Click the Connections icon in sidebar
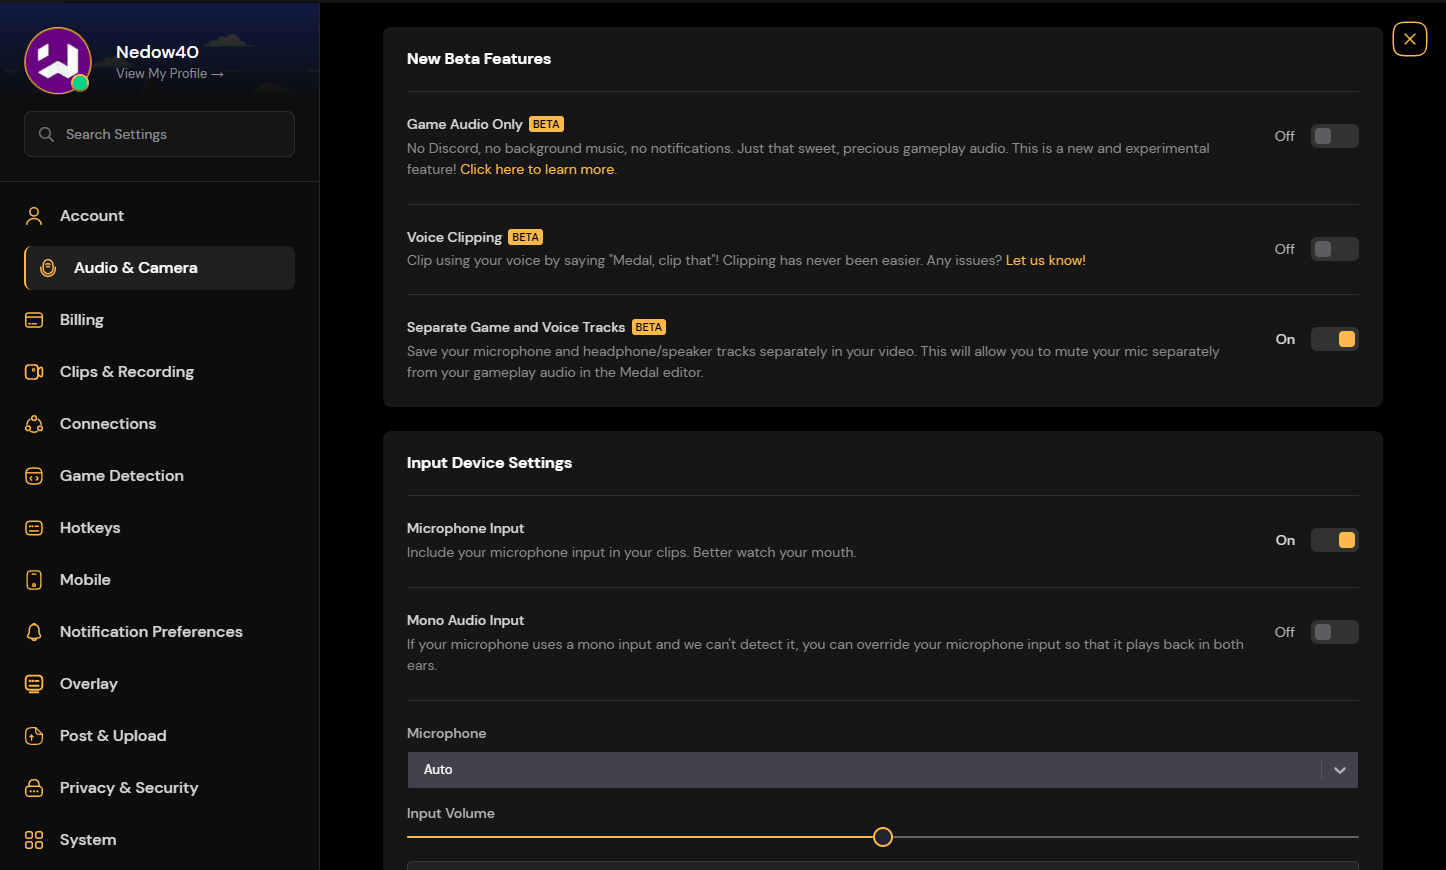The height and width of the screenshot is (870, 1446). coord(34,424)
